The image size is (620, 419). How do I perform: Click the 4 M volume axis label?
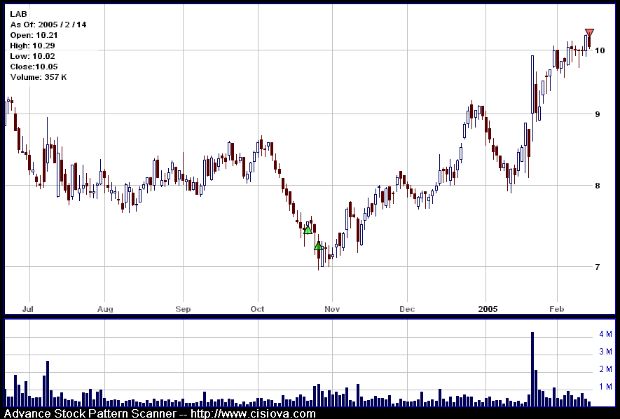pos(605,334)
